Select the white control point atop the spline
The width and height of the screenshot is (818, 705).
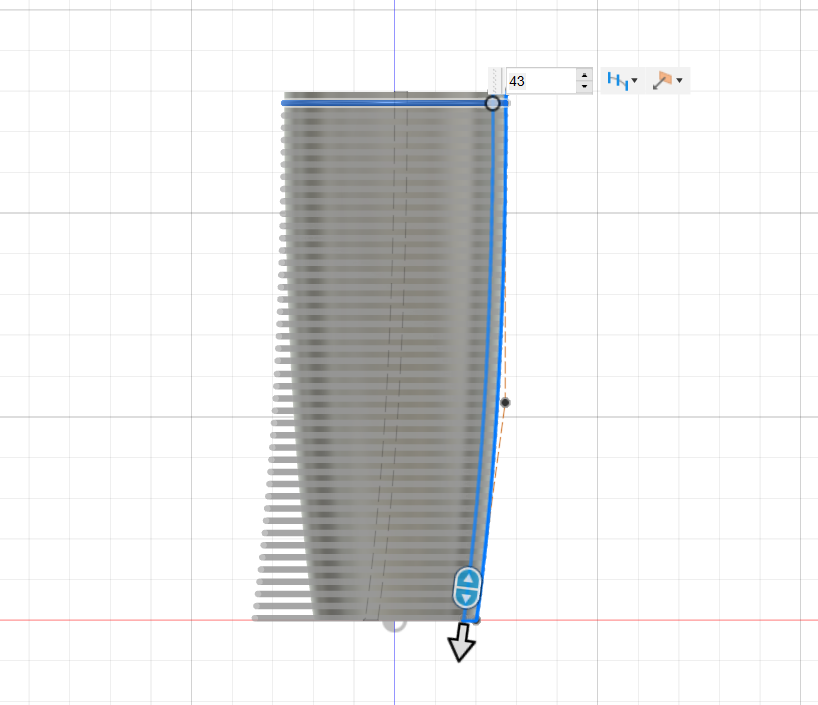[493, 104]
